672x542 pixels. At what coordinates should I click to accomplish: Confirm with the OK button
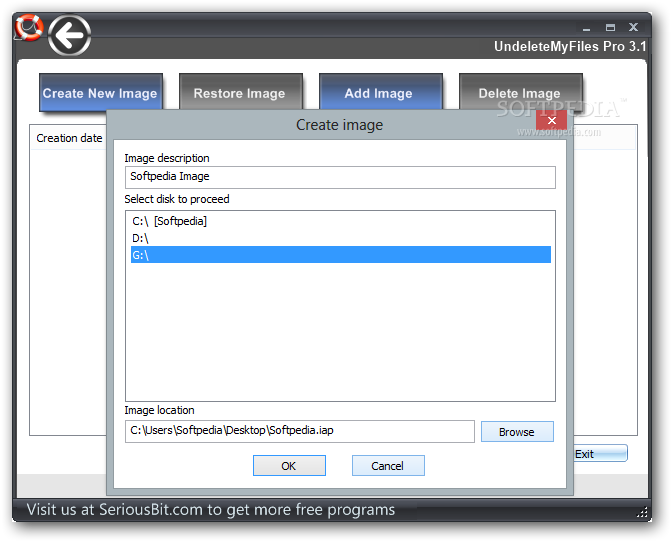(x=289, y=466)
